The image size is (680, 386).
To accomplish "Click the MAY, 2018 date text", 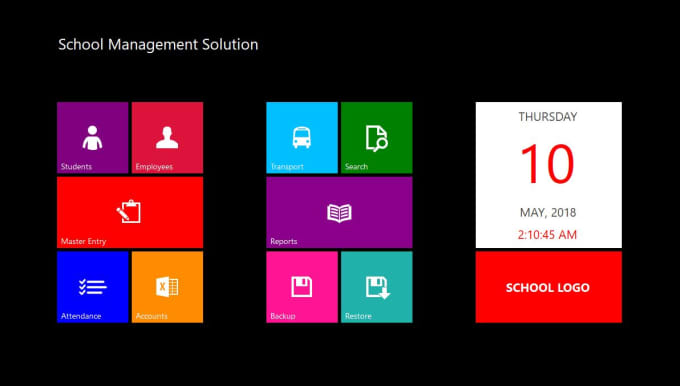I will click(x=548, y=213).
